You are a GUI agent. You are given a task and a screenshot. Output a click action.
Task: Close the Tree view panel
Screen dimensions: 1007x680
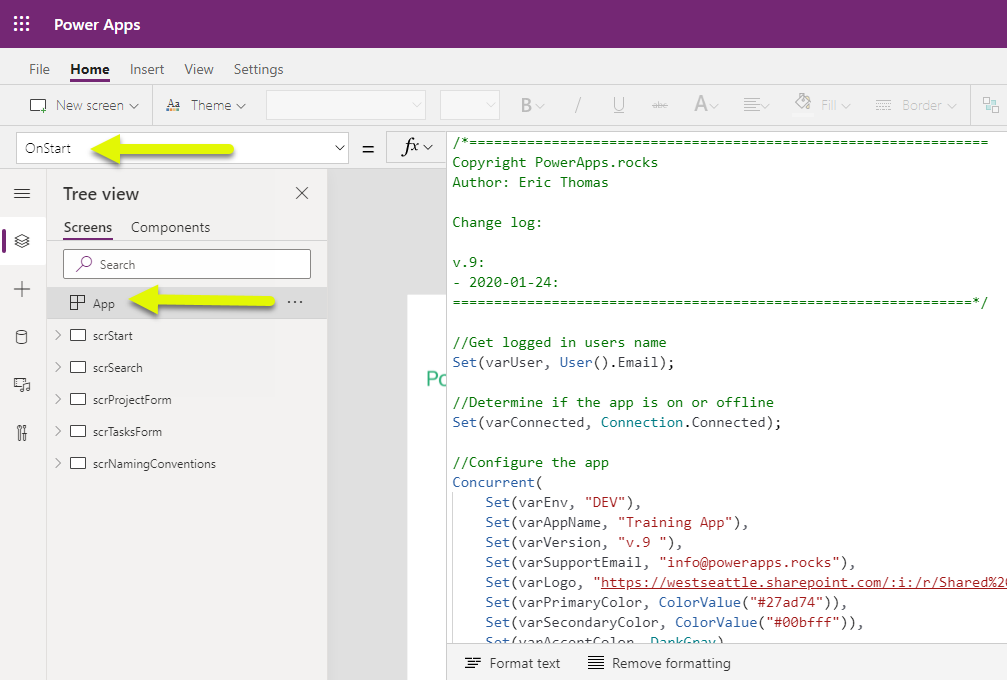(302, 193)
